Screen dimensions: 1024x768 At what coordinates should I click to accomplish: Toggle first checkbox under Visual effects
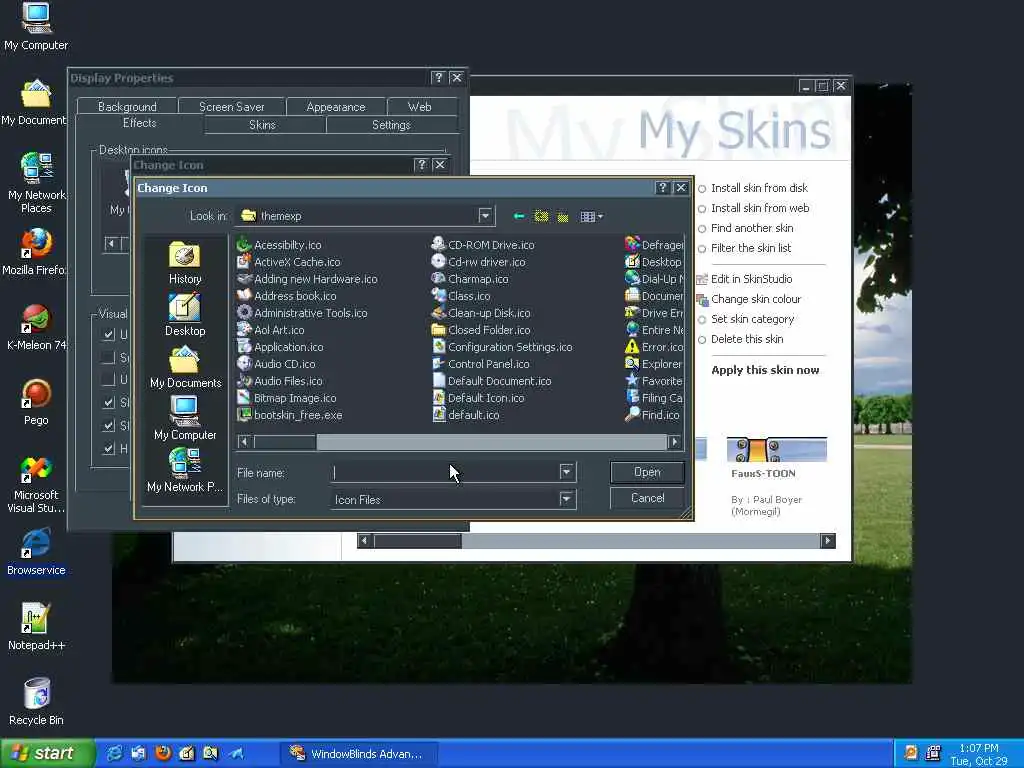108,334
